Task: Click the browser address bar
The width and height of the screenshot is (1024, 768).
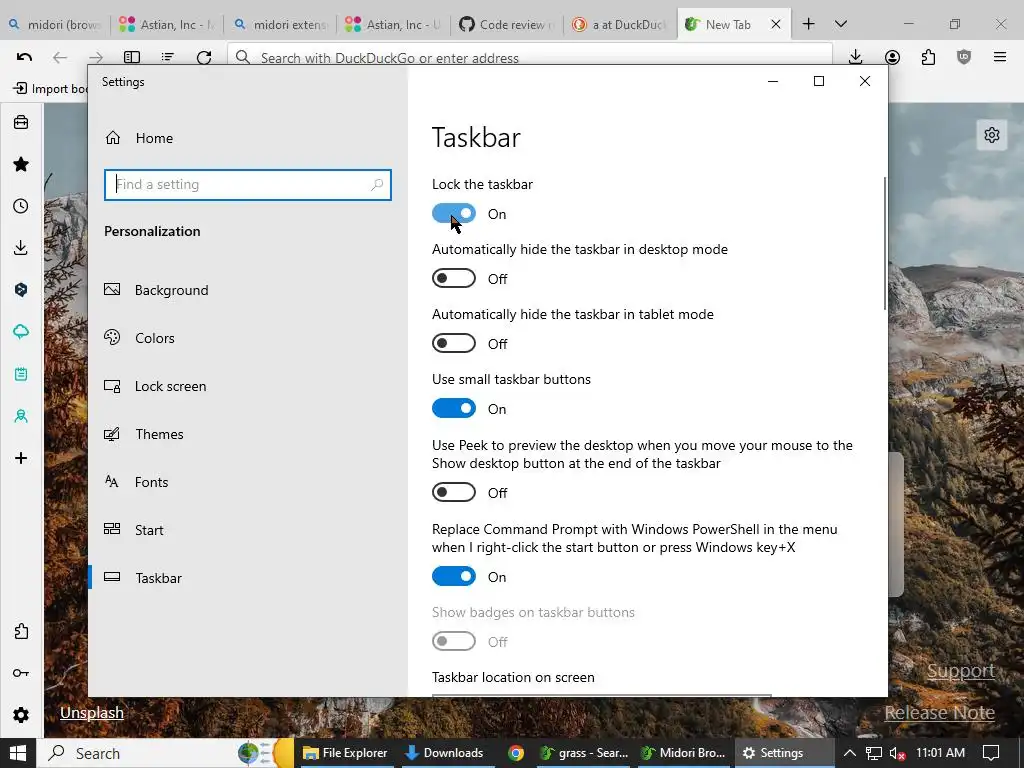Action: point(530,57)
